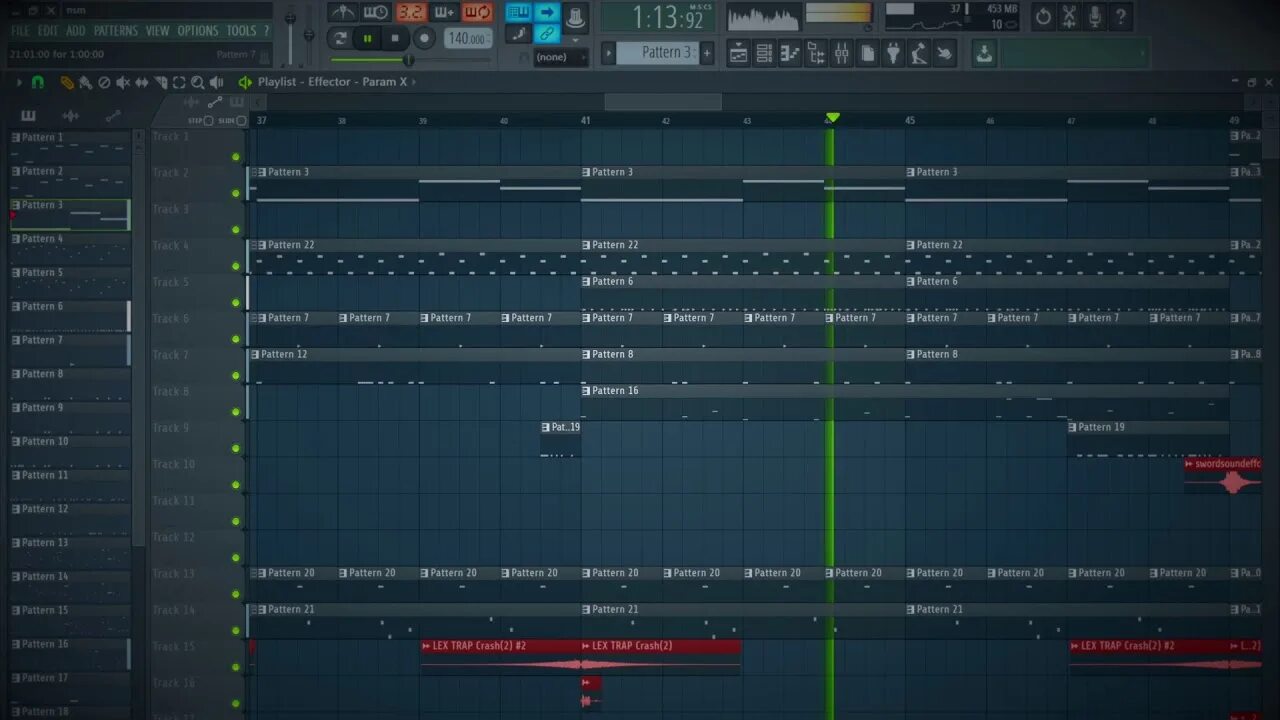
Task: Click the record button in transport
Action: tap(424, 39)
